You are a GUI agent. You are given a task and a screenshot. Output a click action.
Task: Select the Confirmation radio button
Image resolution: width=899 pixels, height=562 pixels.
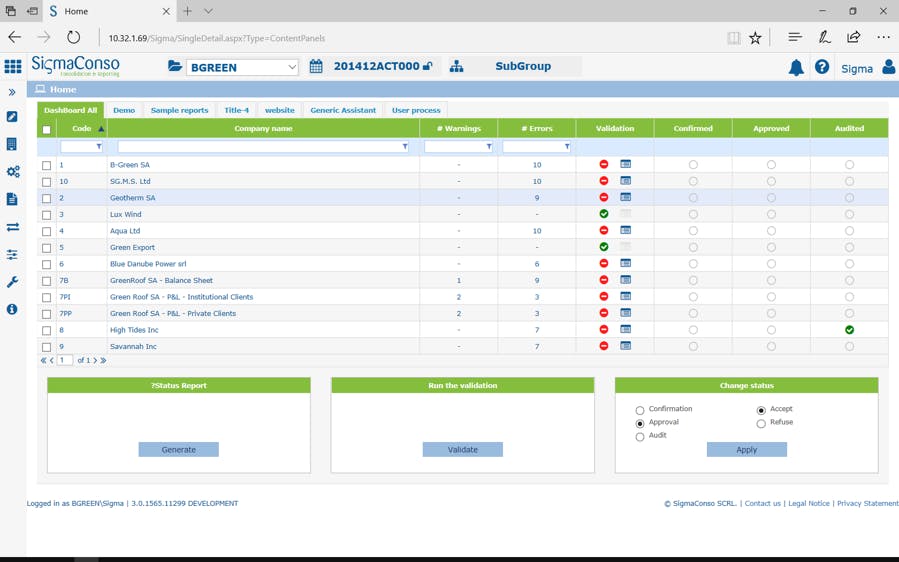pyautogui.click(x=640, y=410)
